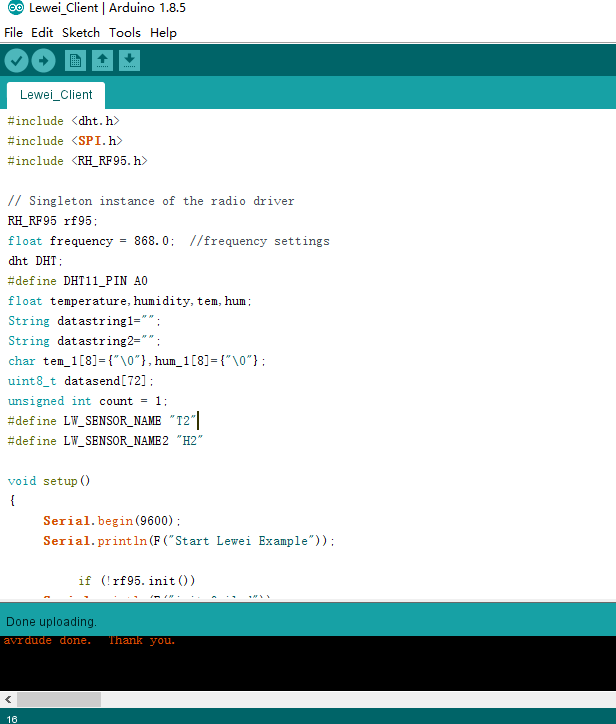Open the File menu

coord(13,33)
